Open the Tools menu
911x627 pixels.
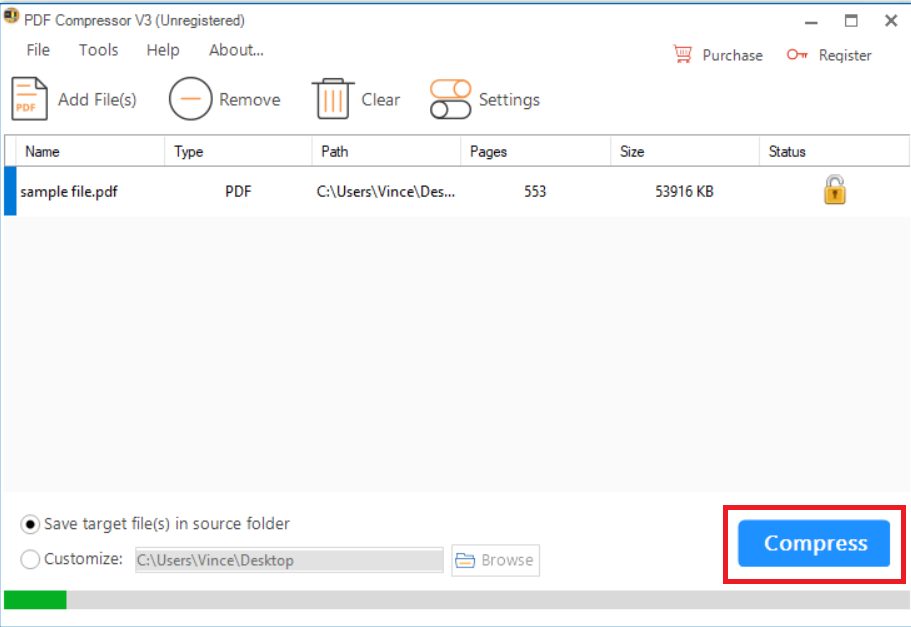97,50
